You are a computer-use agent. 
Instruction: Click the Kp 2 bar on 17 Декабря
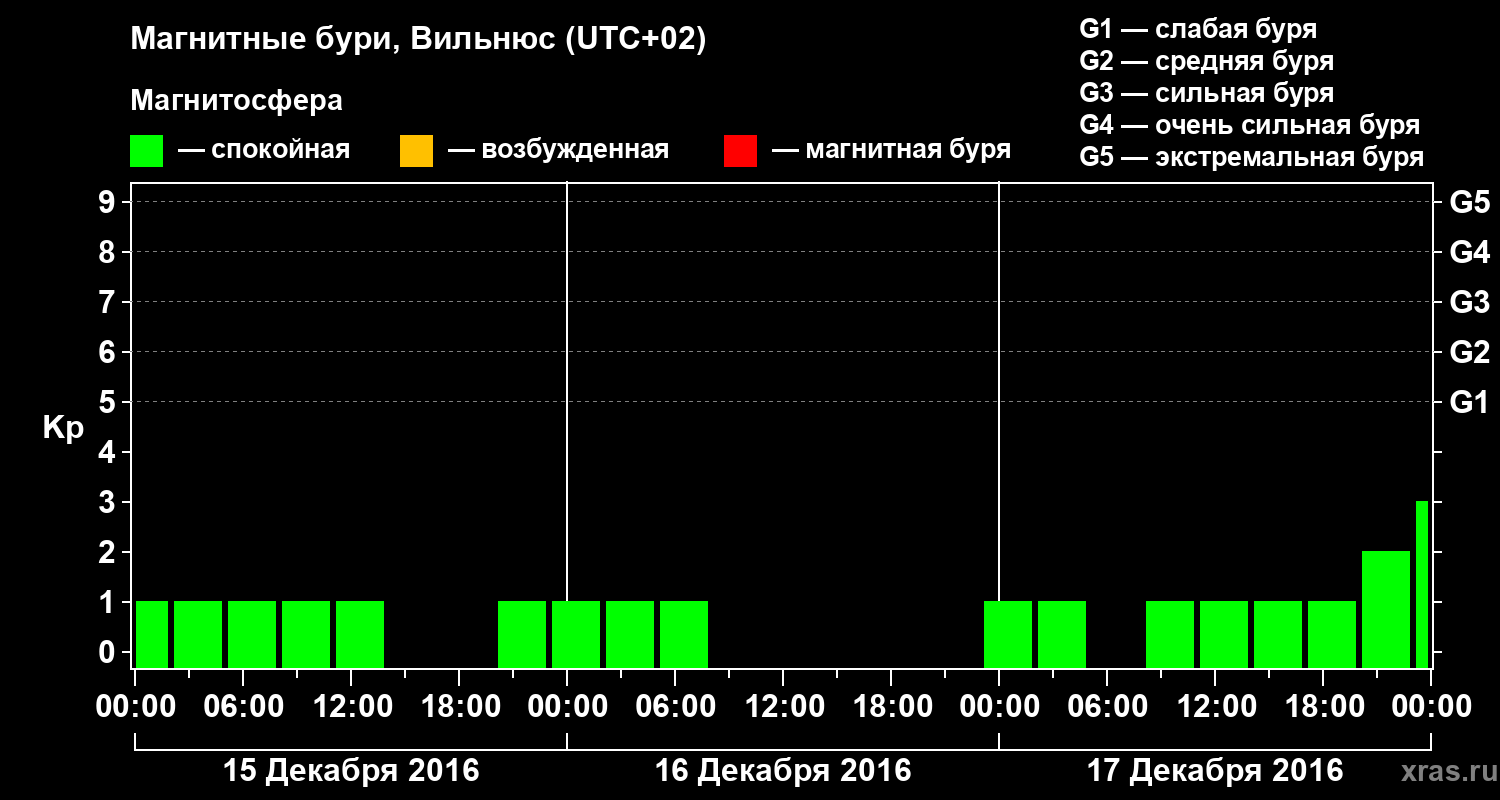tap(1386, 609)
